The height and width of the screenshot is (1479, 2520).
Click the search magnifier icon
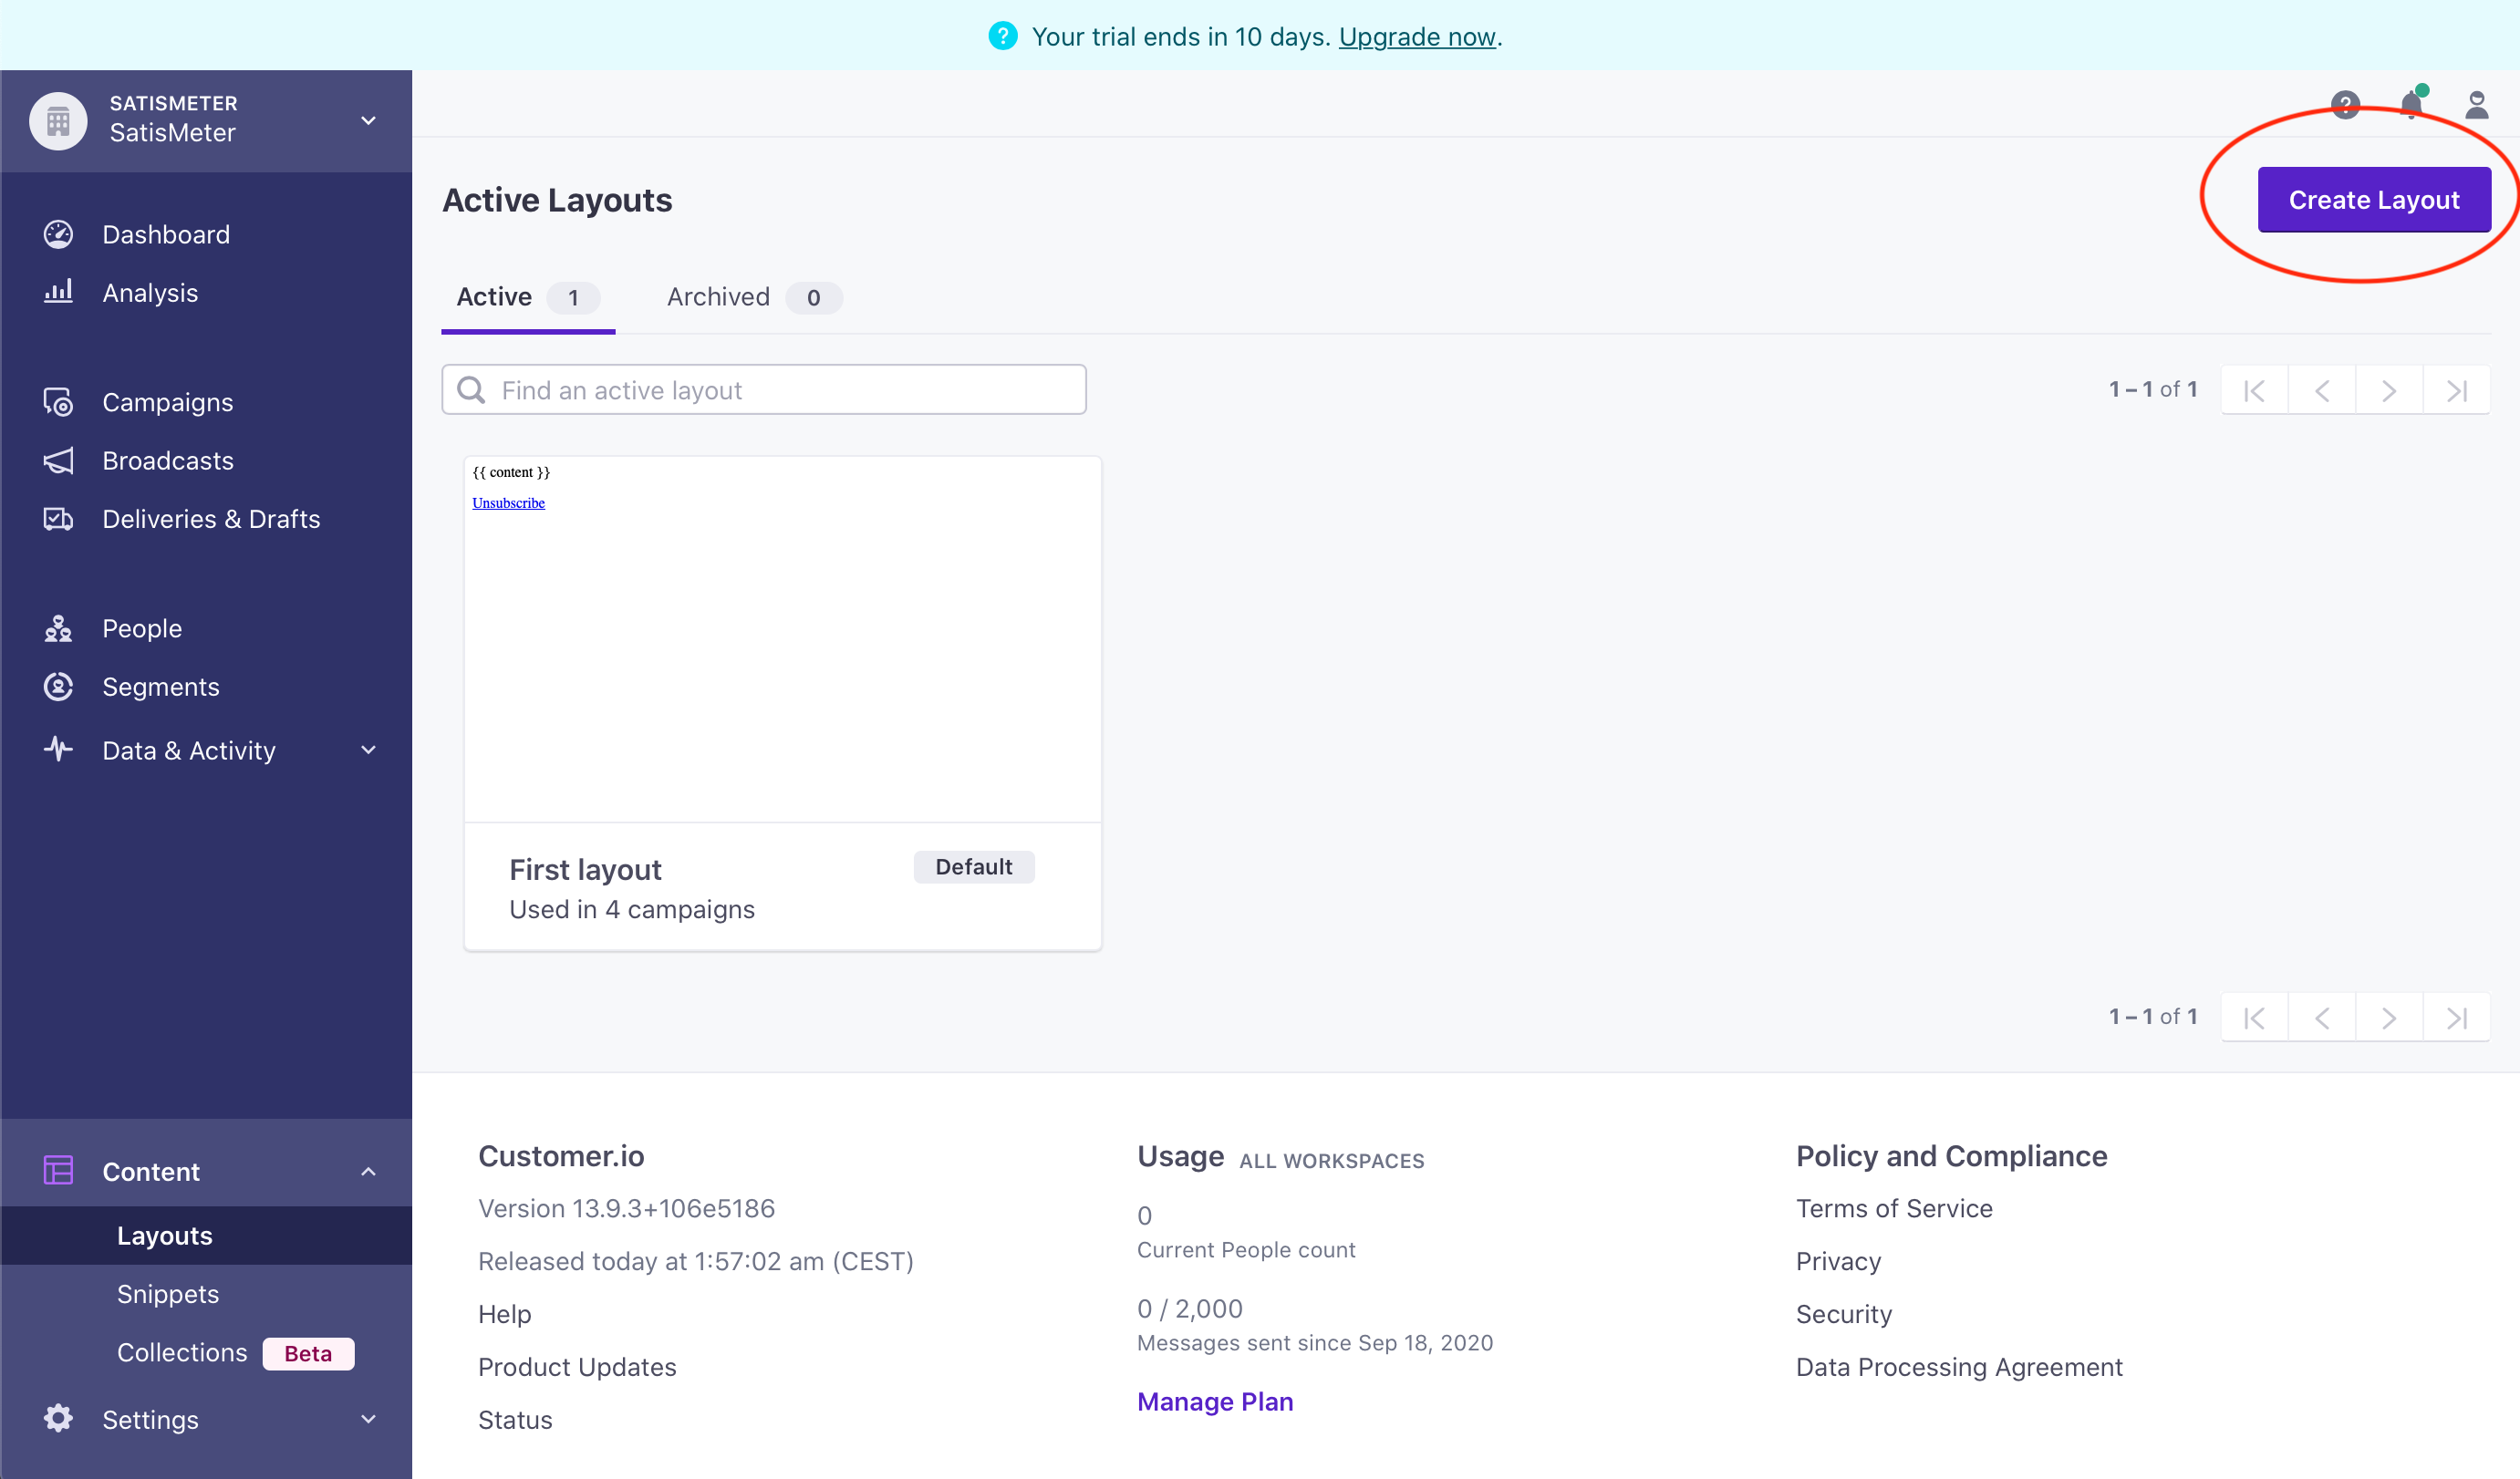pos(471,390)
